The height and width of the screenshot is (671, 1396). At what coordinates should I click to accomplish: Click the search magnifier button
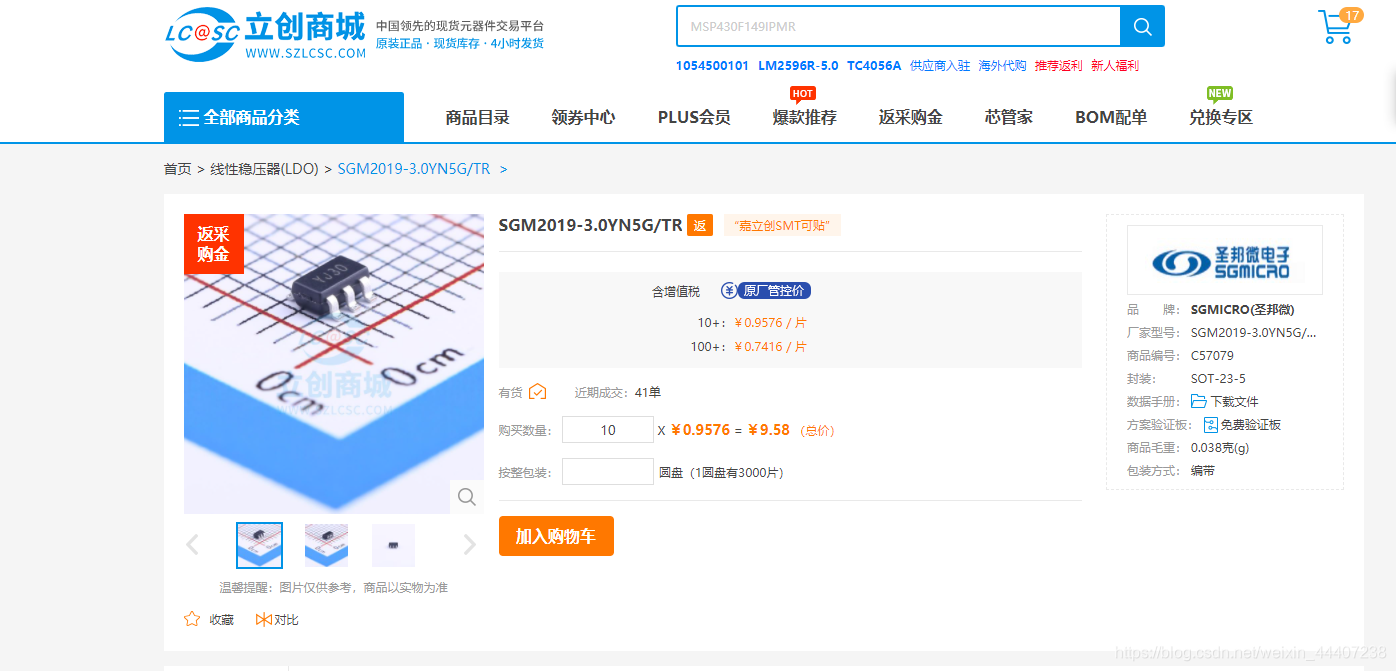pyautogui.click(x=1142, y=26)
